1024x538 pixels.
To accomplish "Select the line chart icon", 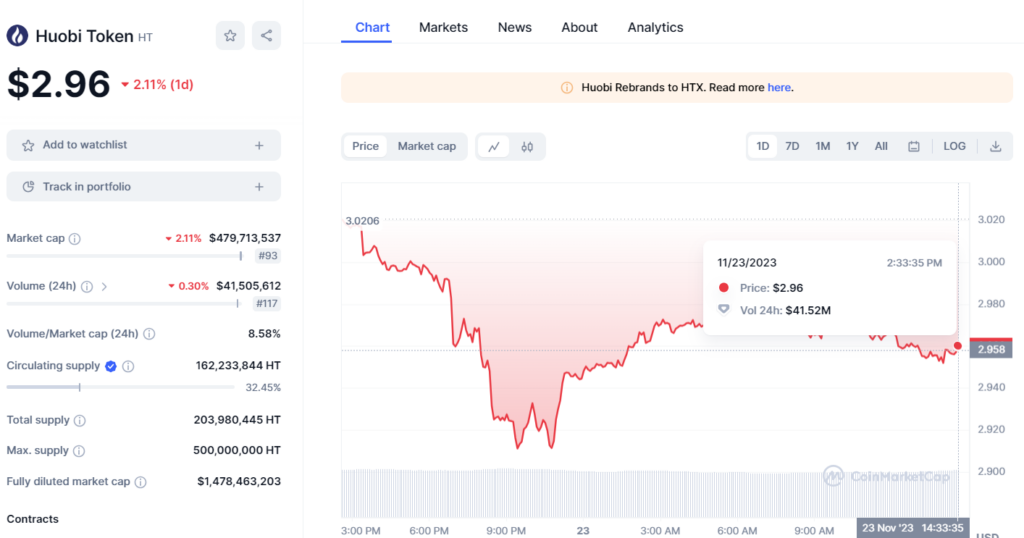I will pos(494,147).
